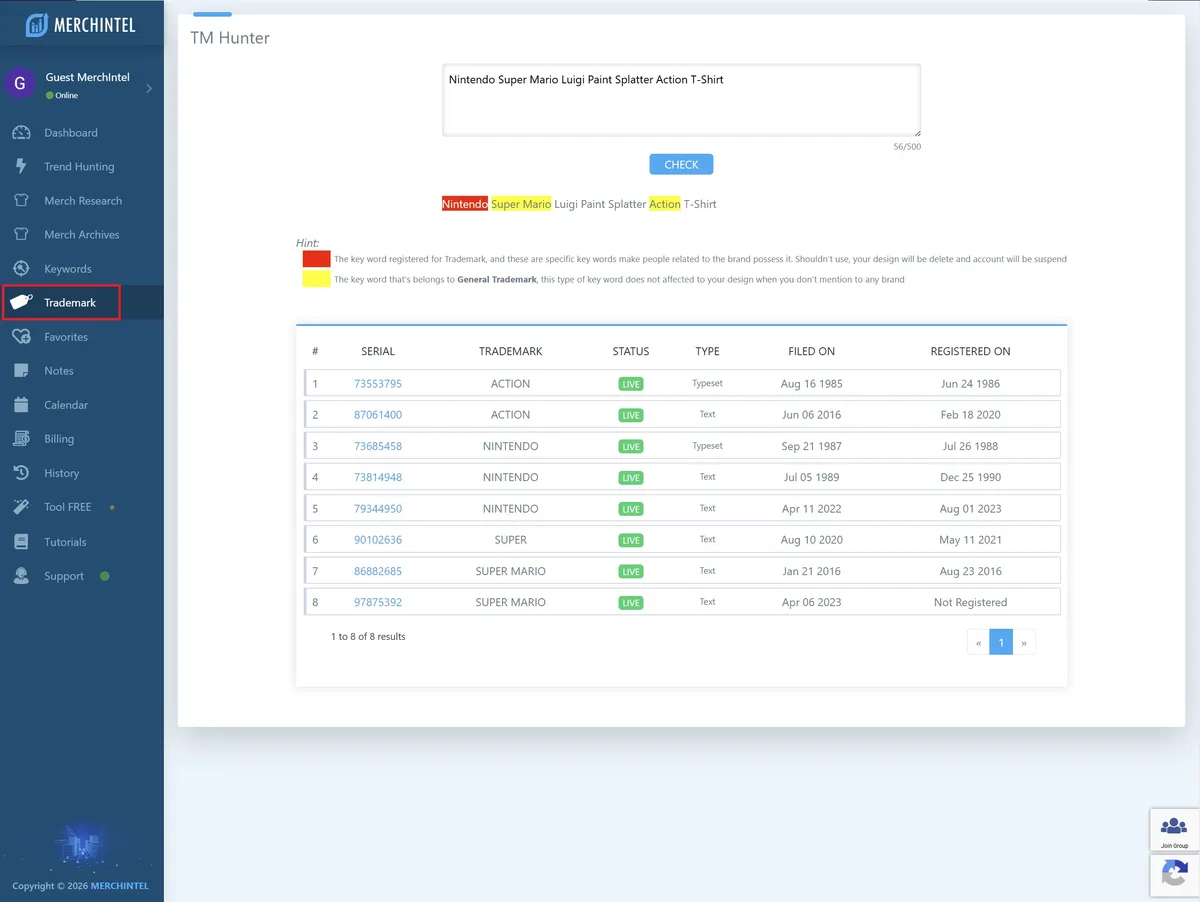Open the Calendar sidebar icon
1200x902 pixels.
(21, 405)
